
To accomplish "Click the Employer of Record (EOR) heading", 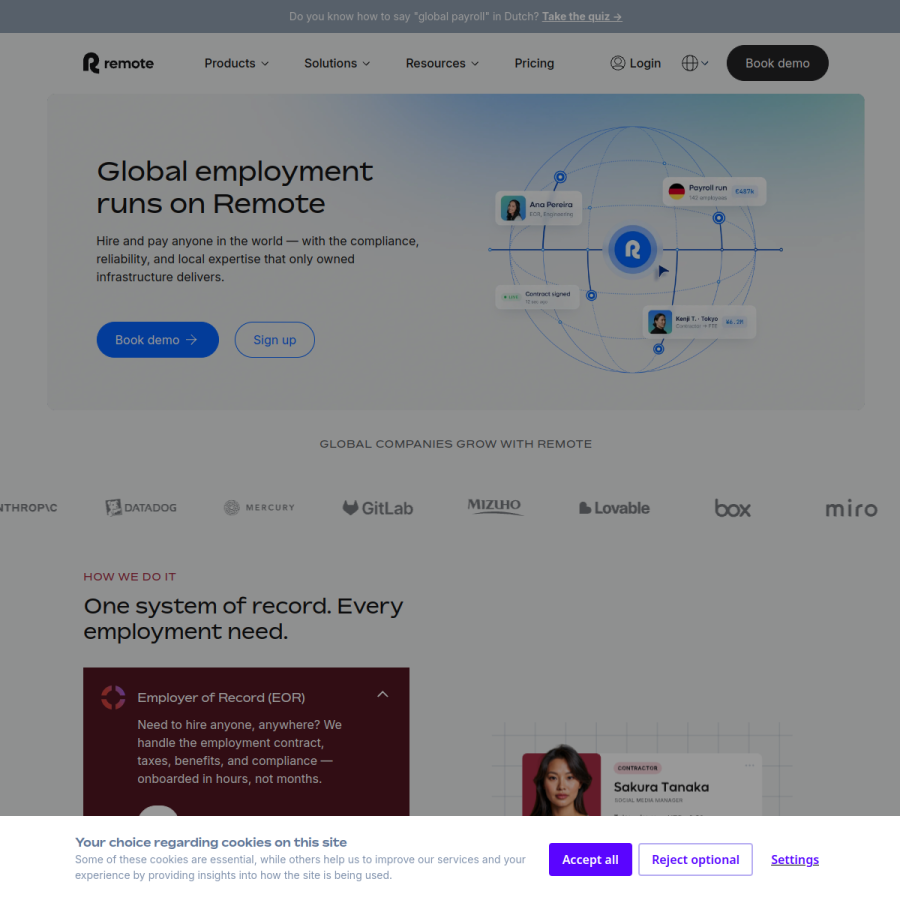I will coord(221,697).
